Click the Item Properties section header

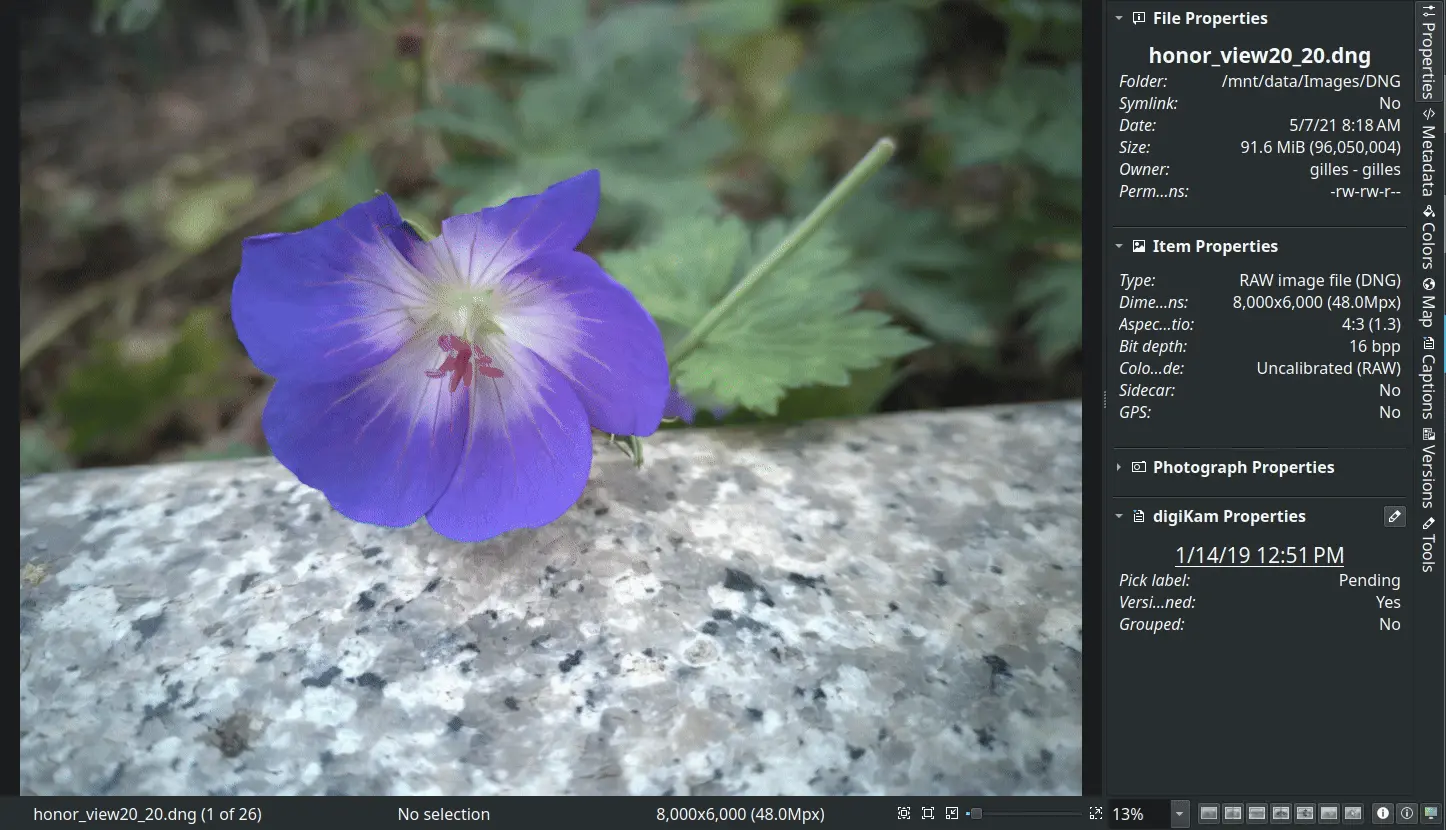click(x=1214, y=246)
